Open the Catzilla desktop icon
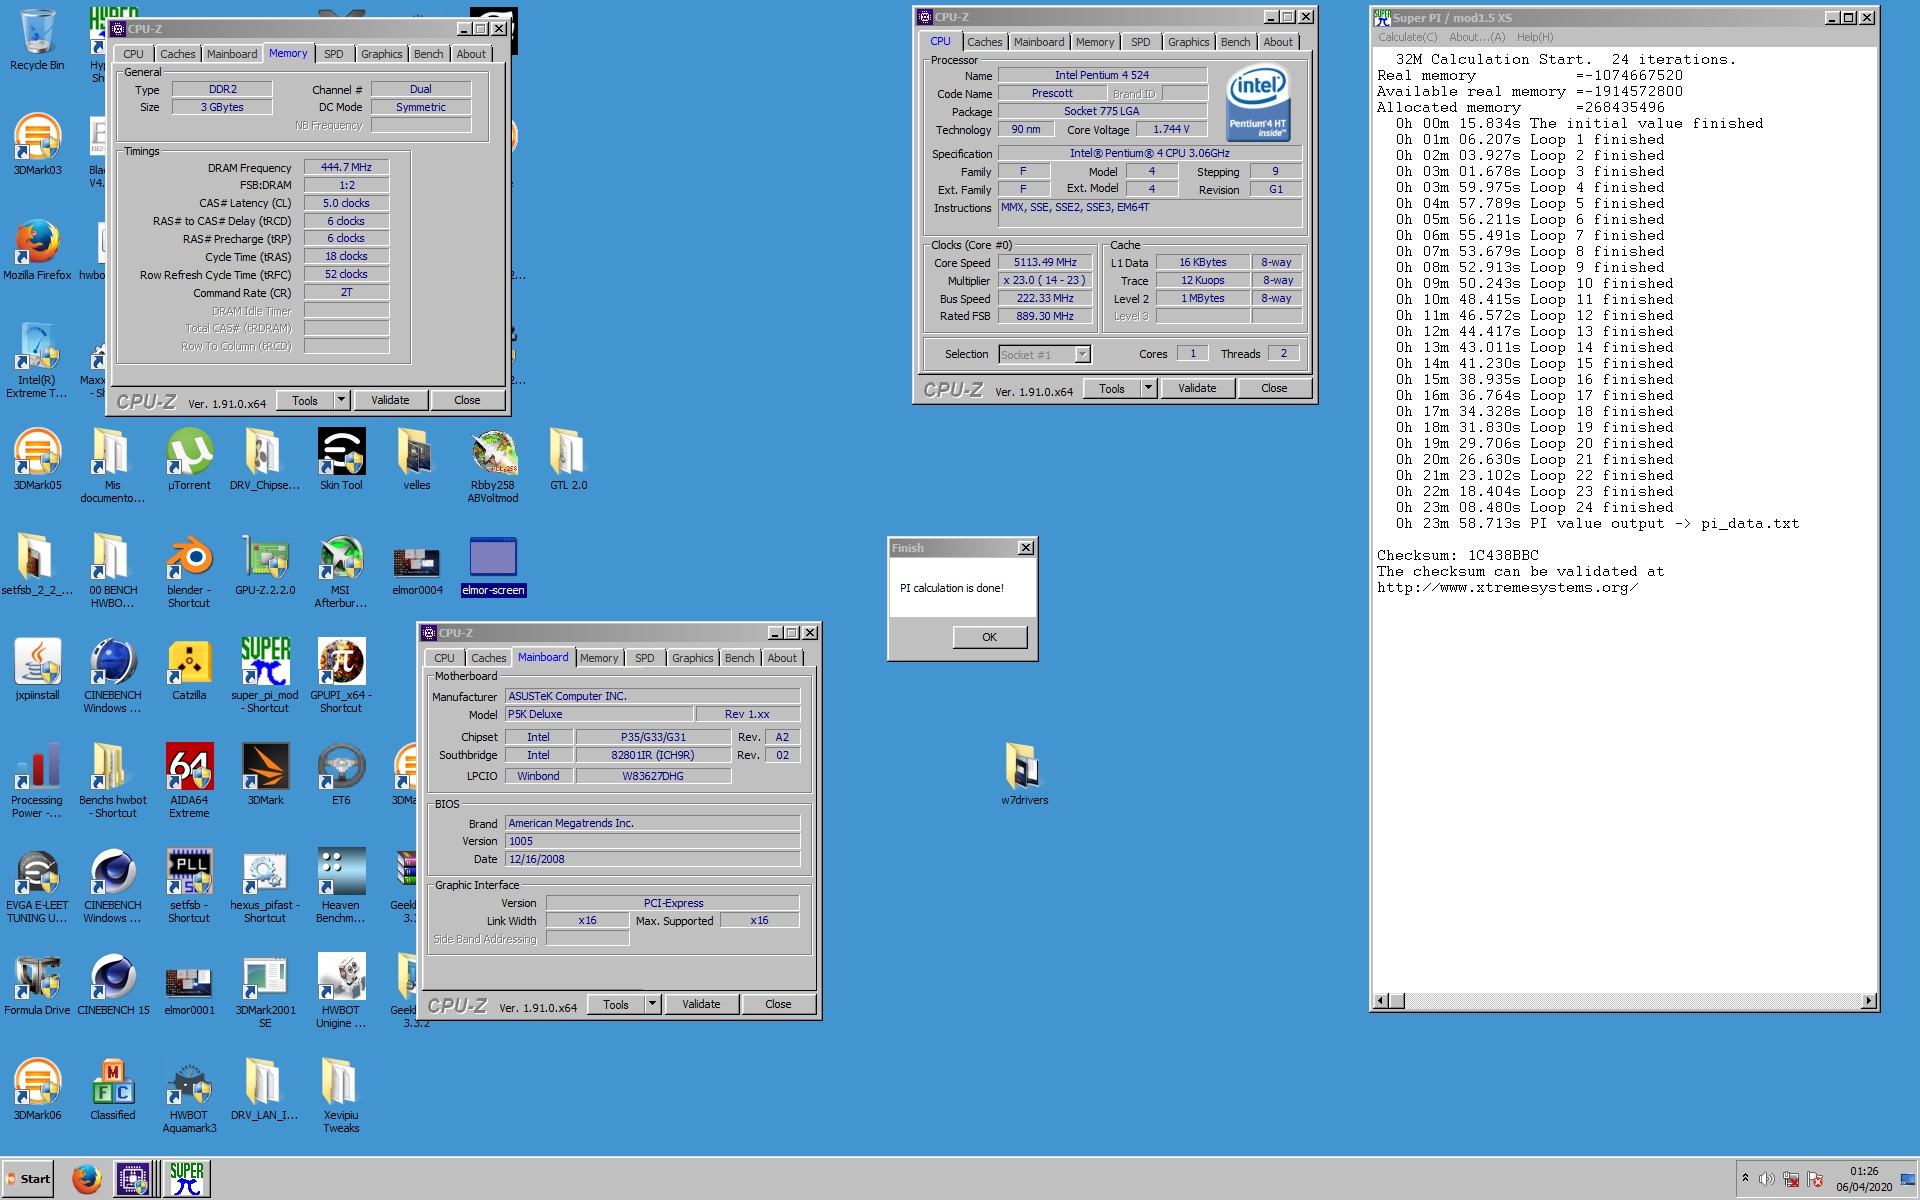 pos(189,664)
